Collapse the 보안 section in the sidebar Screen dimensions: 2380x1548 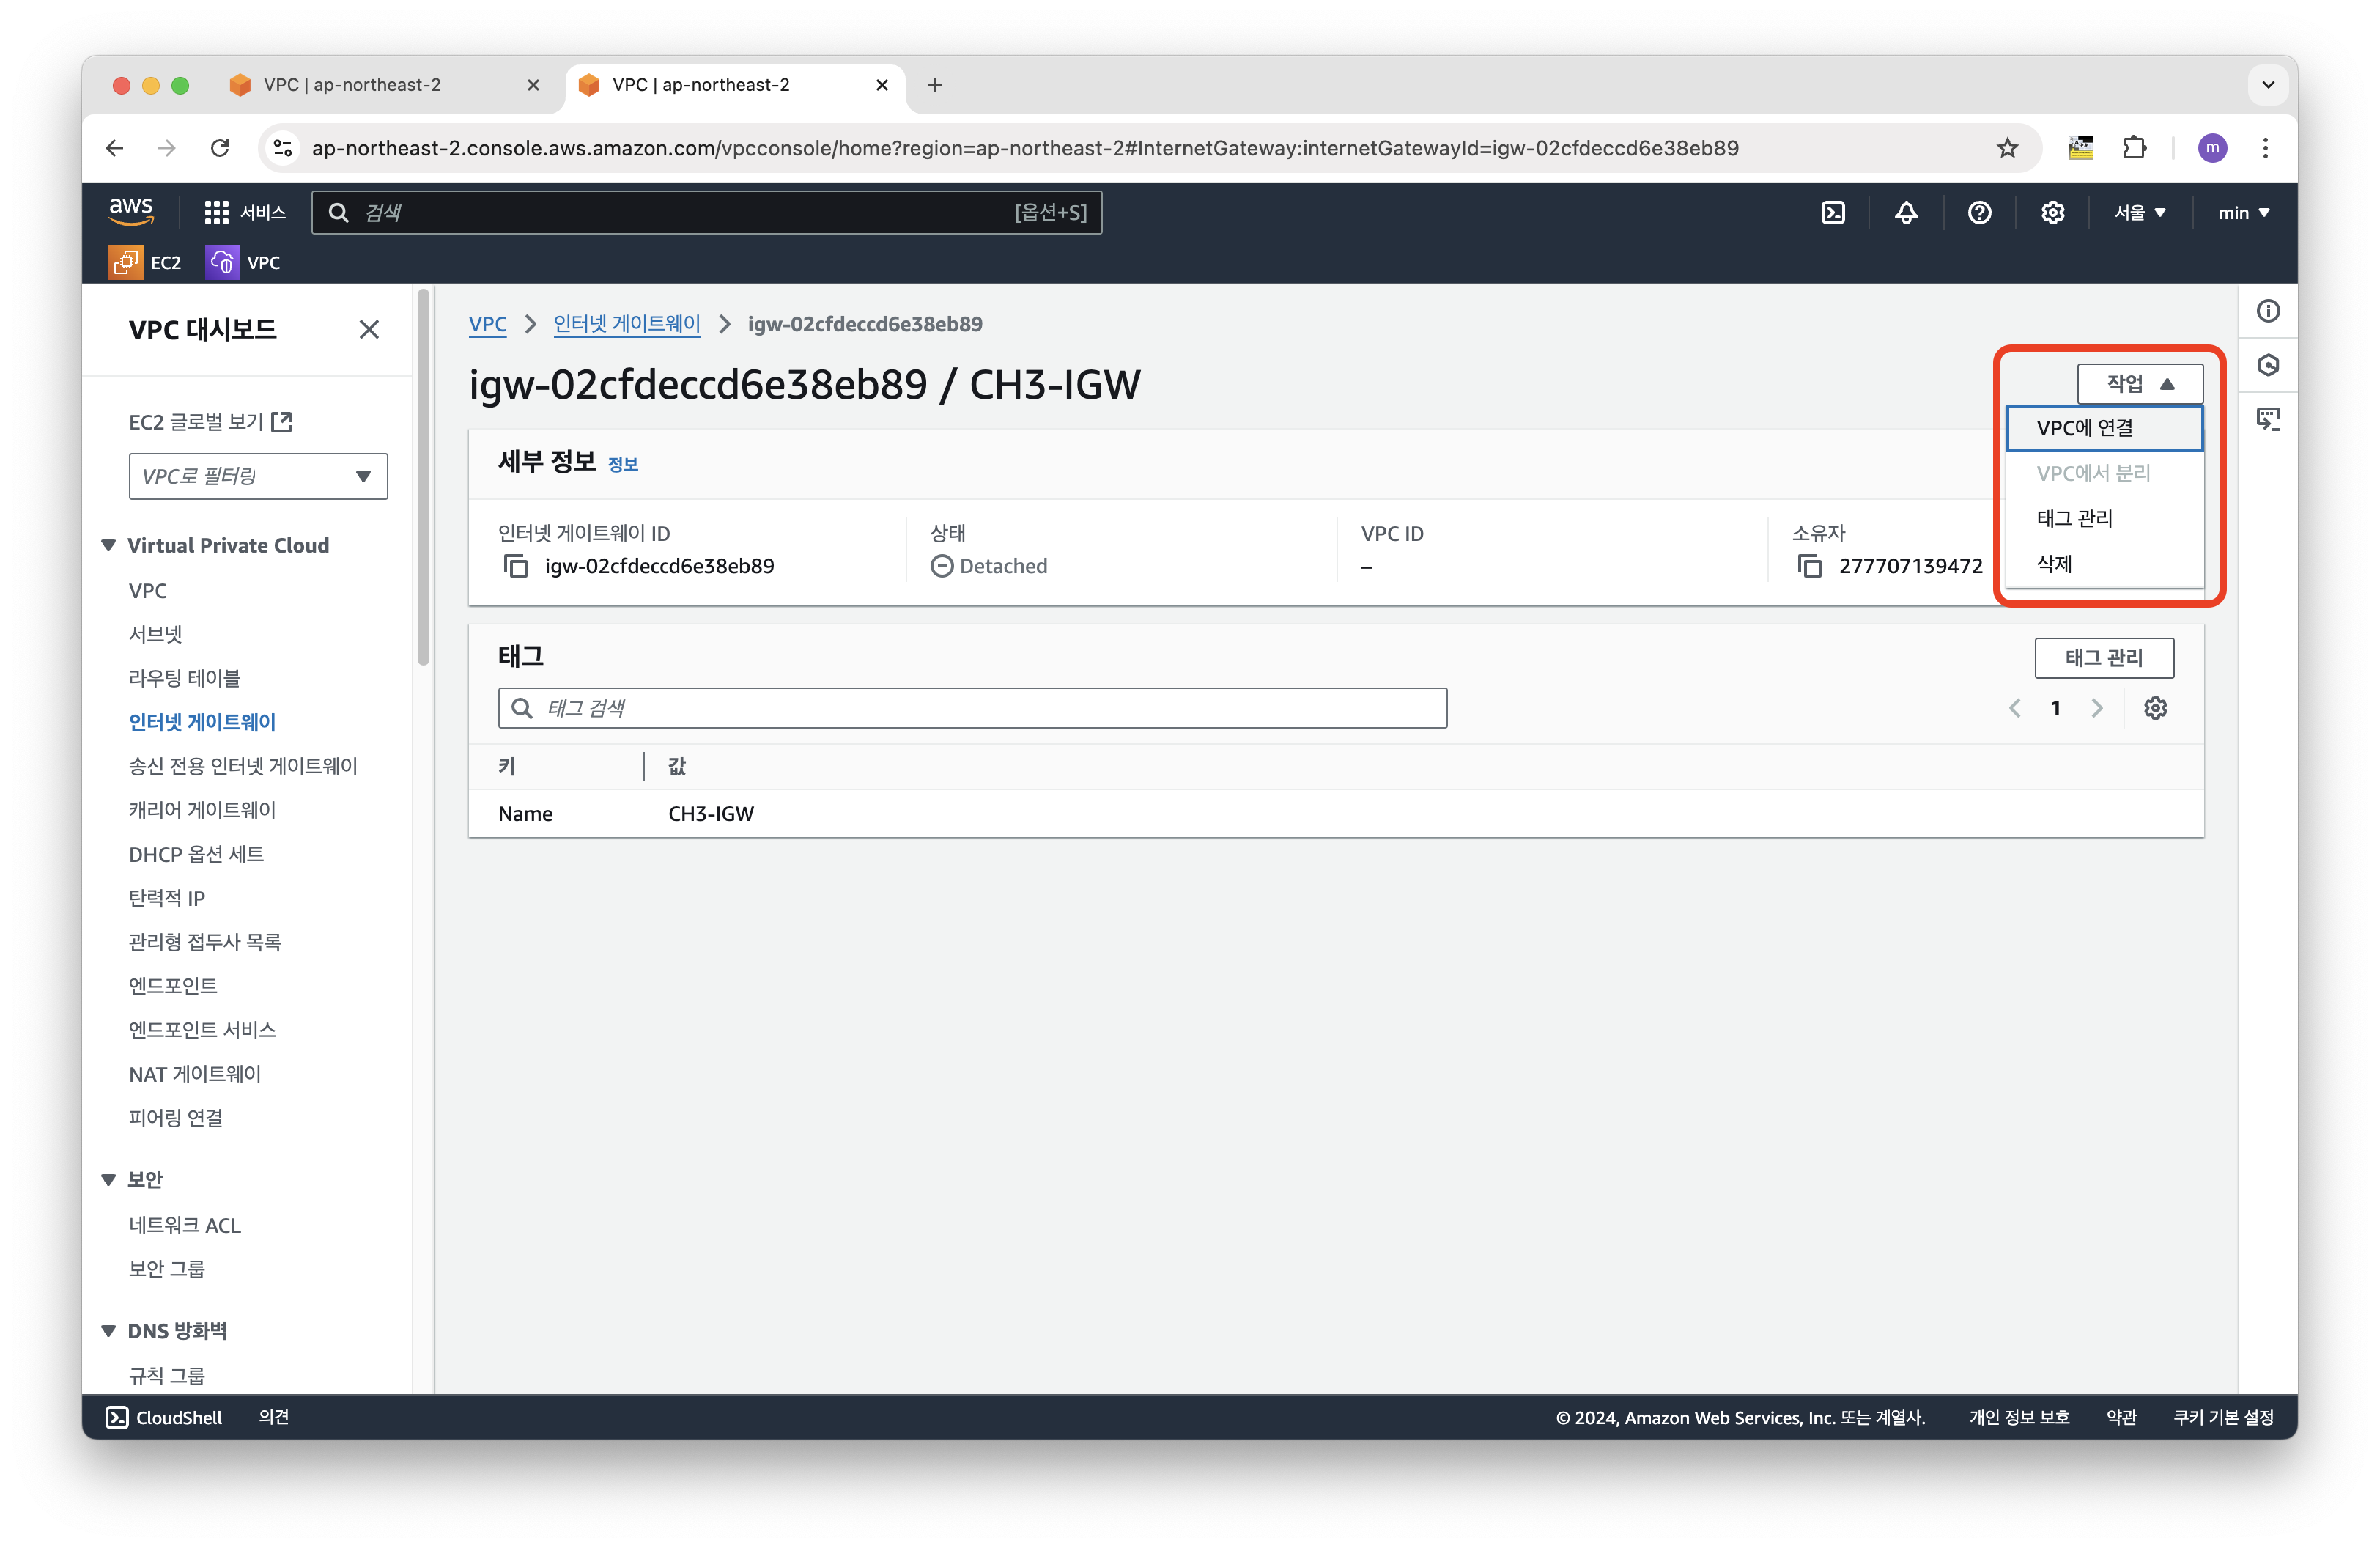(x=109, y=1179)
